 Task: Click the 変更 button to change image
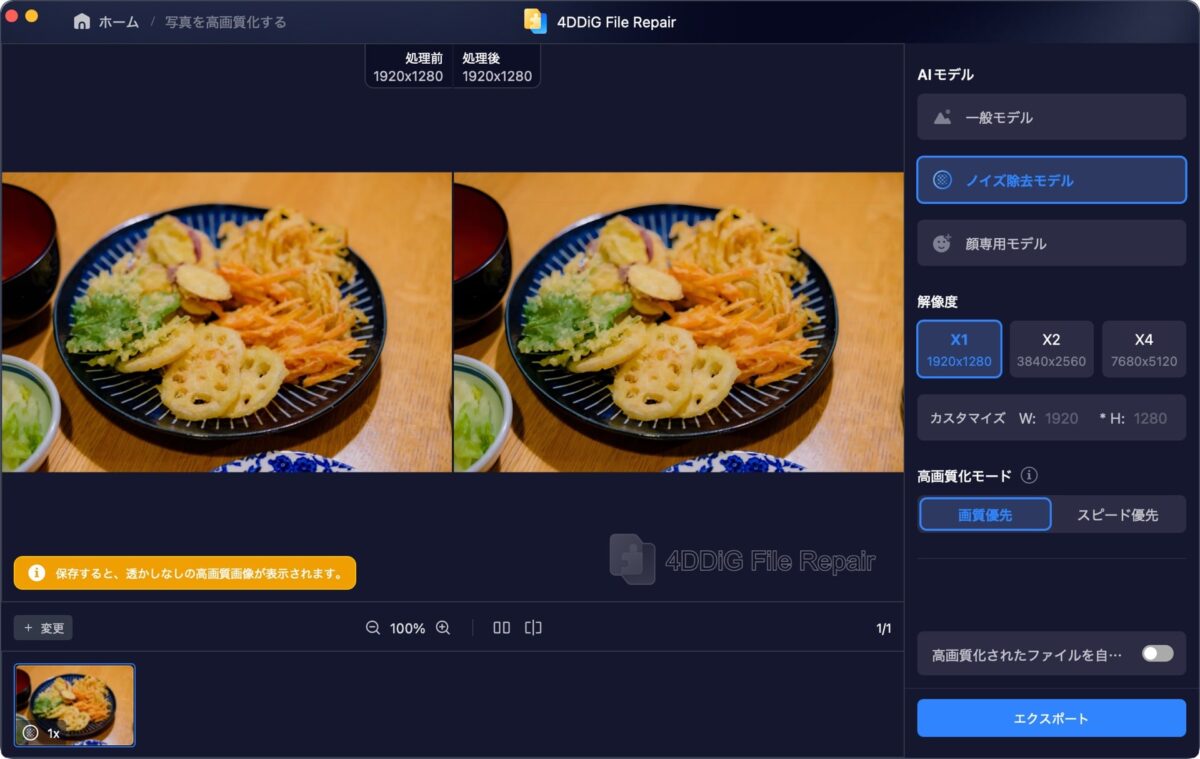43,628
